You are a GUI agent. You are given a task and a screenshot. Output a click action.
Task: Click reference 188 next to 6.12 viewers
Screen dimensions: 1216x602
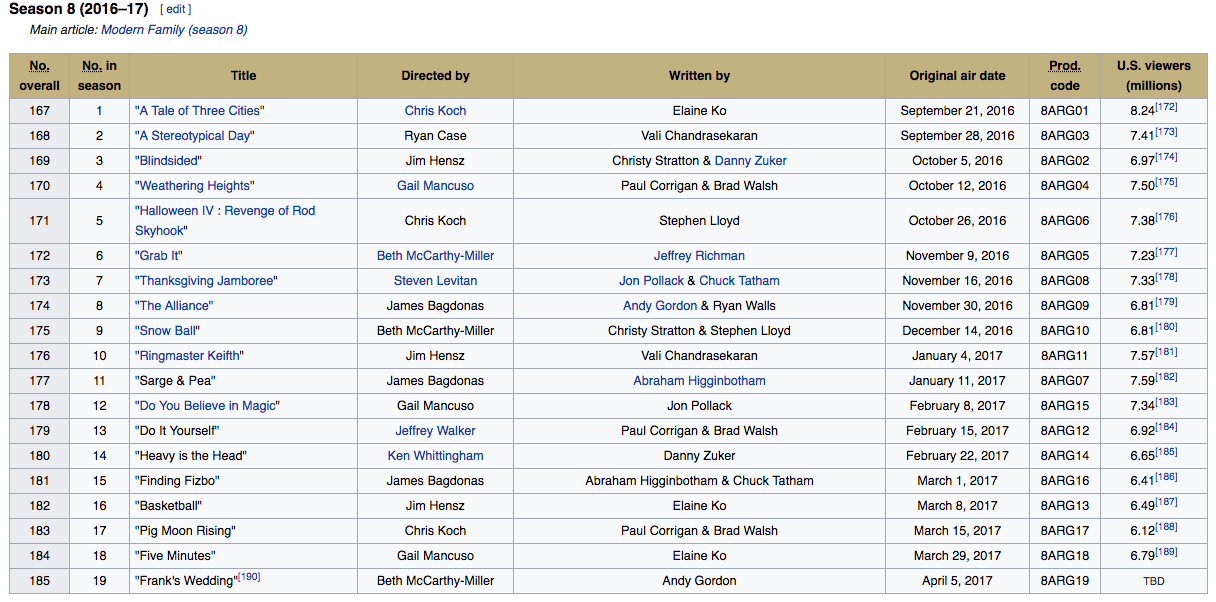1166,527
